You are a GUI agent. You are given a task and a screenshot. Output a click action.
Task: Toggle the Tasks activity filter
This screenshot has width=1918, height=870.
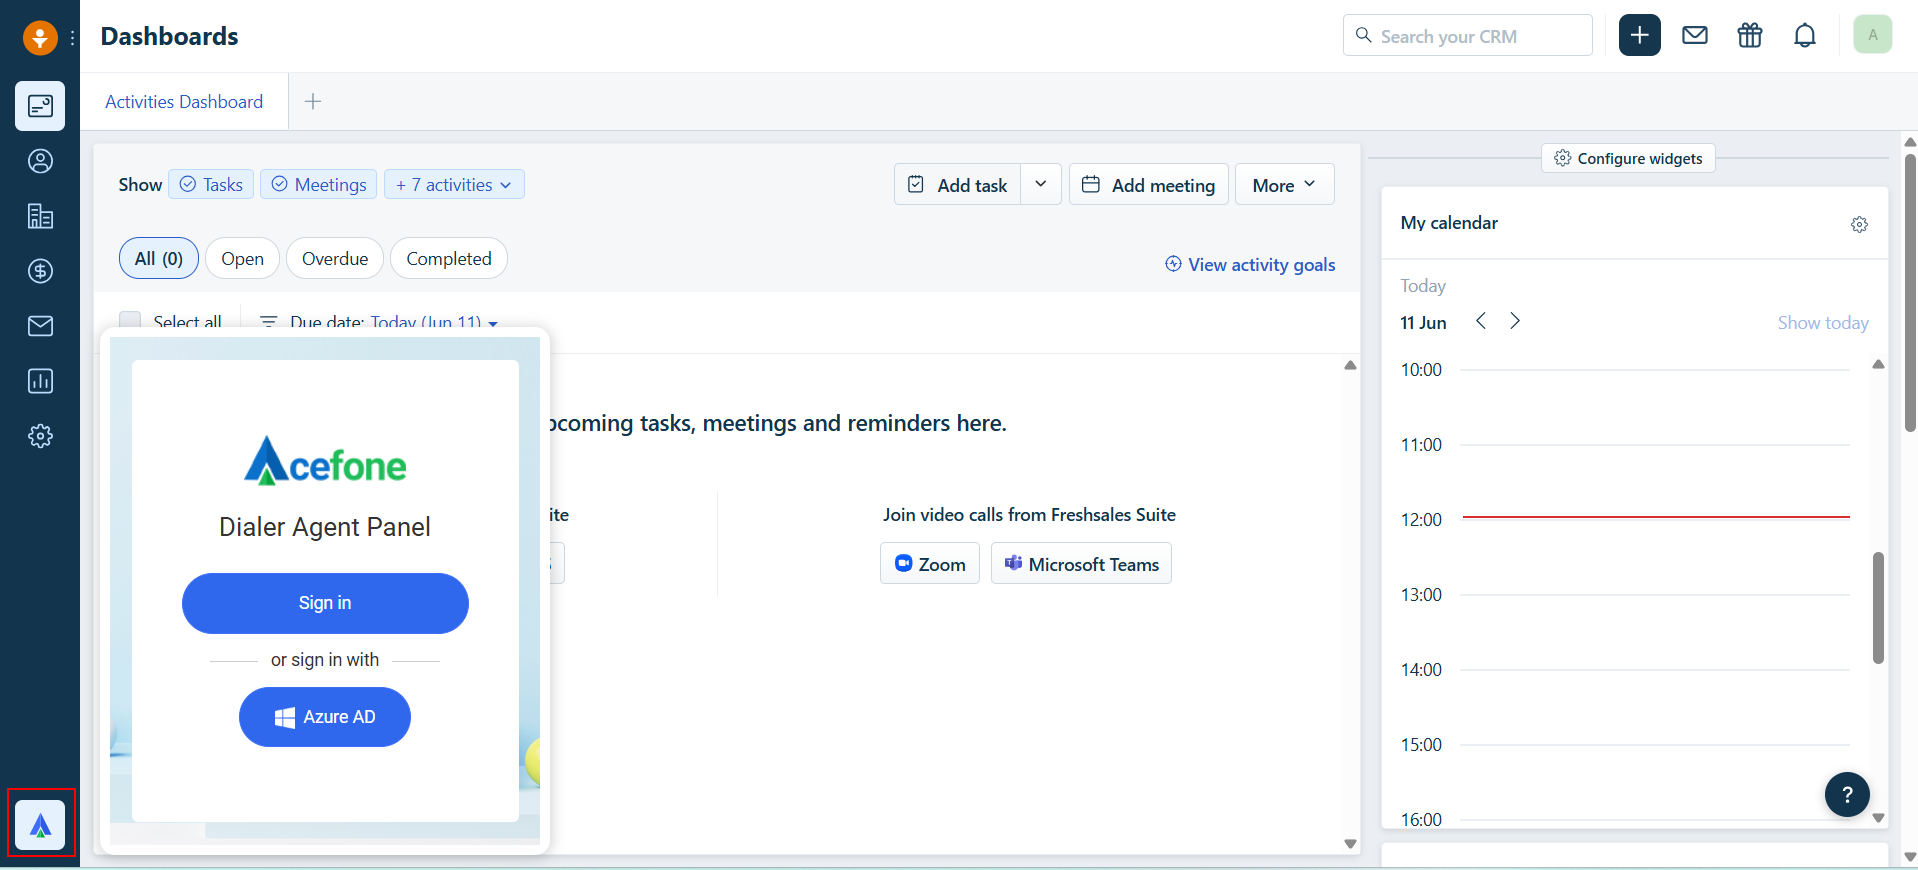pyautogui.click(x=211, y=184)
